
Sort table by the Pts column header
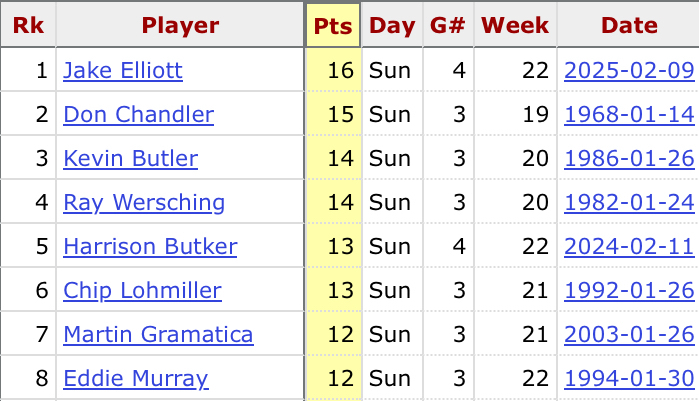[x=333, y=26]
